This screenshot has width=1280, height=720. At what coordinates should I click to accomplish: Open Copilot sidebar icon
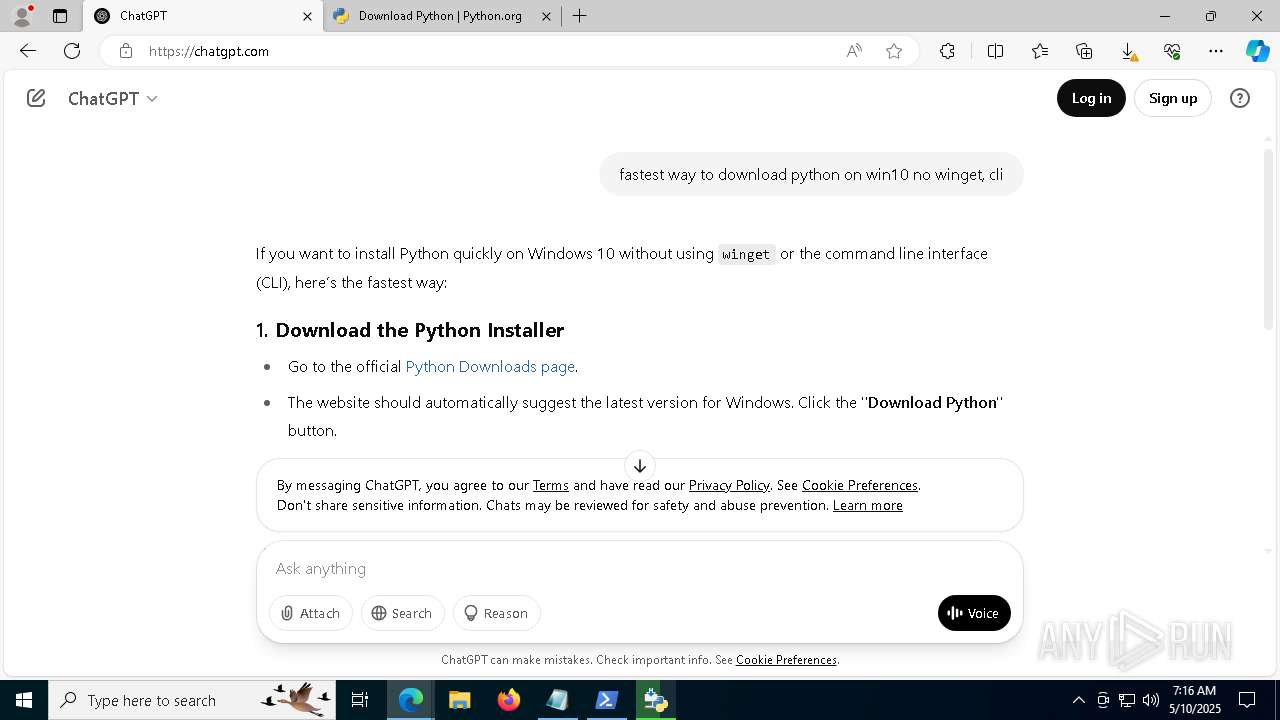click(x=1258, y=51)
